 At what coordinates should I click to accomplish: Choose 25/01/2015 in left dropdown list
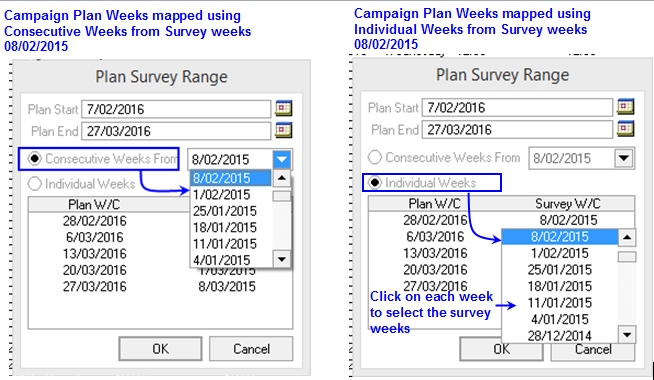225,211
